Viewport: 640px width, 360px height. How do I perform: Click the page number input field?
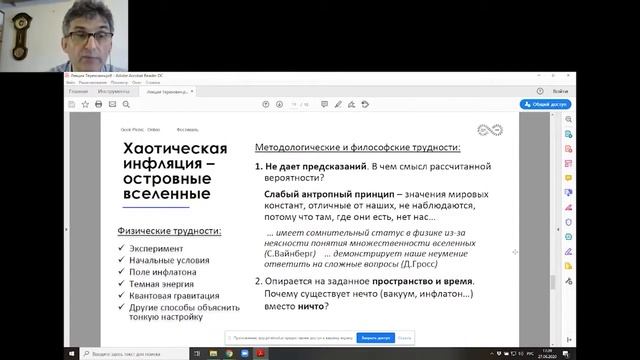pyautogui.click(x=294, y=104)
